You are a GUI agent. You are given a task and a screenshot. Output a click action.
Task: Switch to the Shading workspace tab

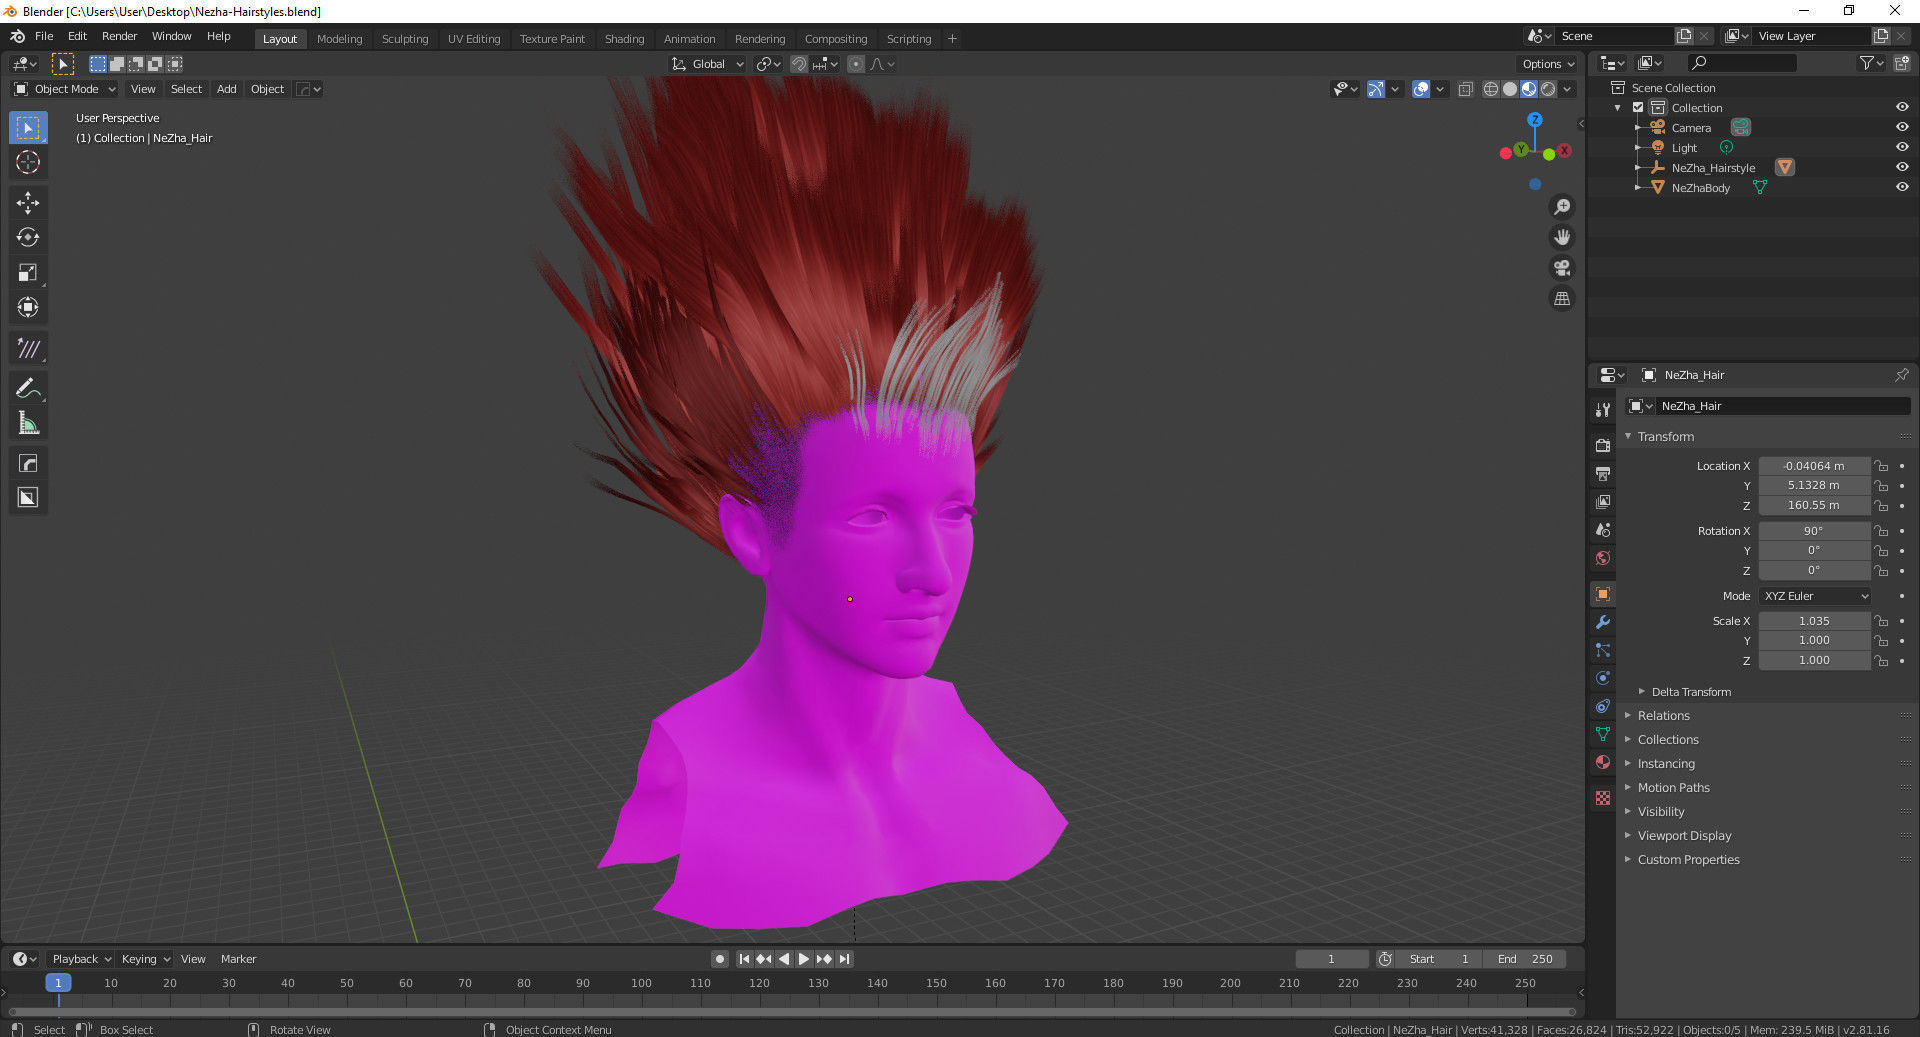(x=624, y=39)
